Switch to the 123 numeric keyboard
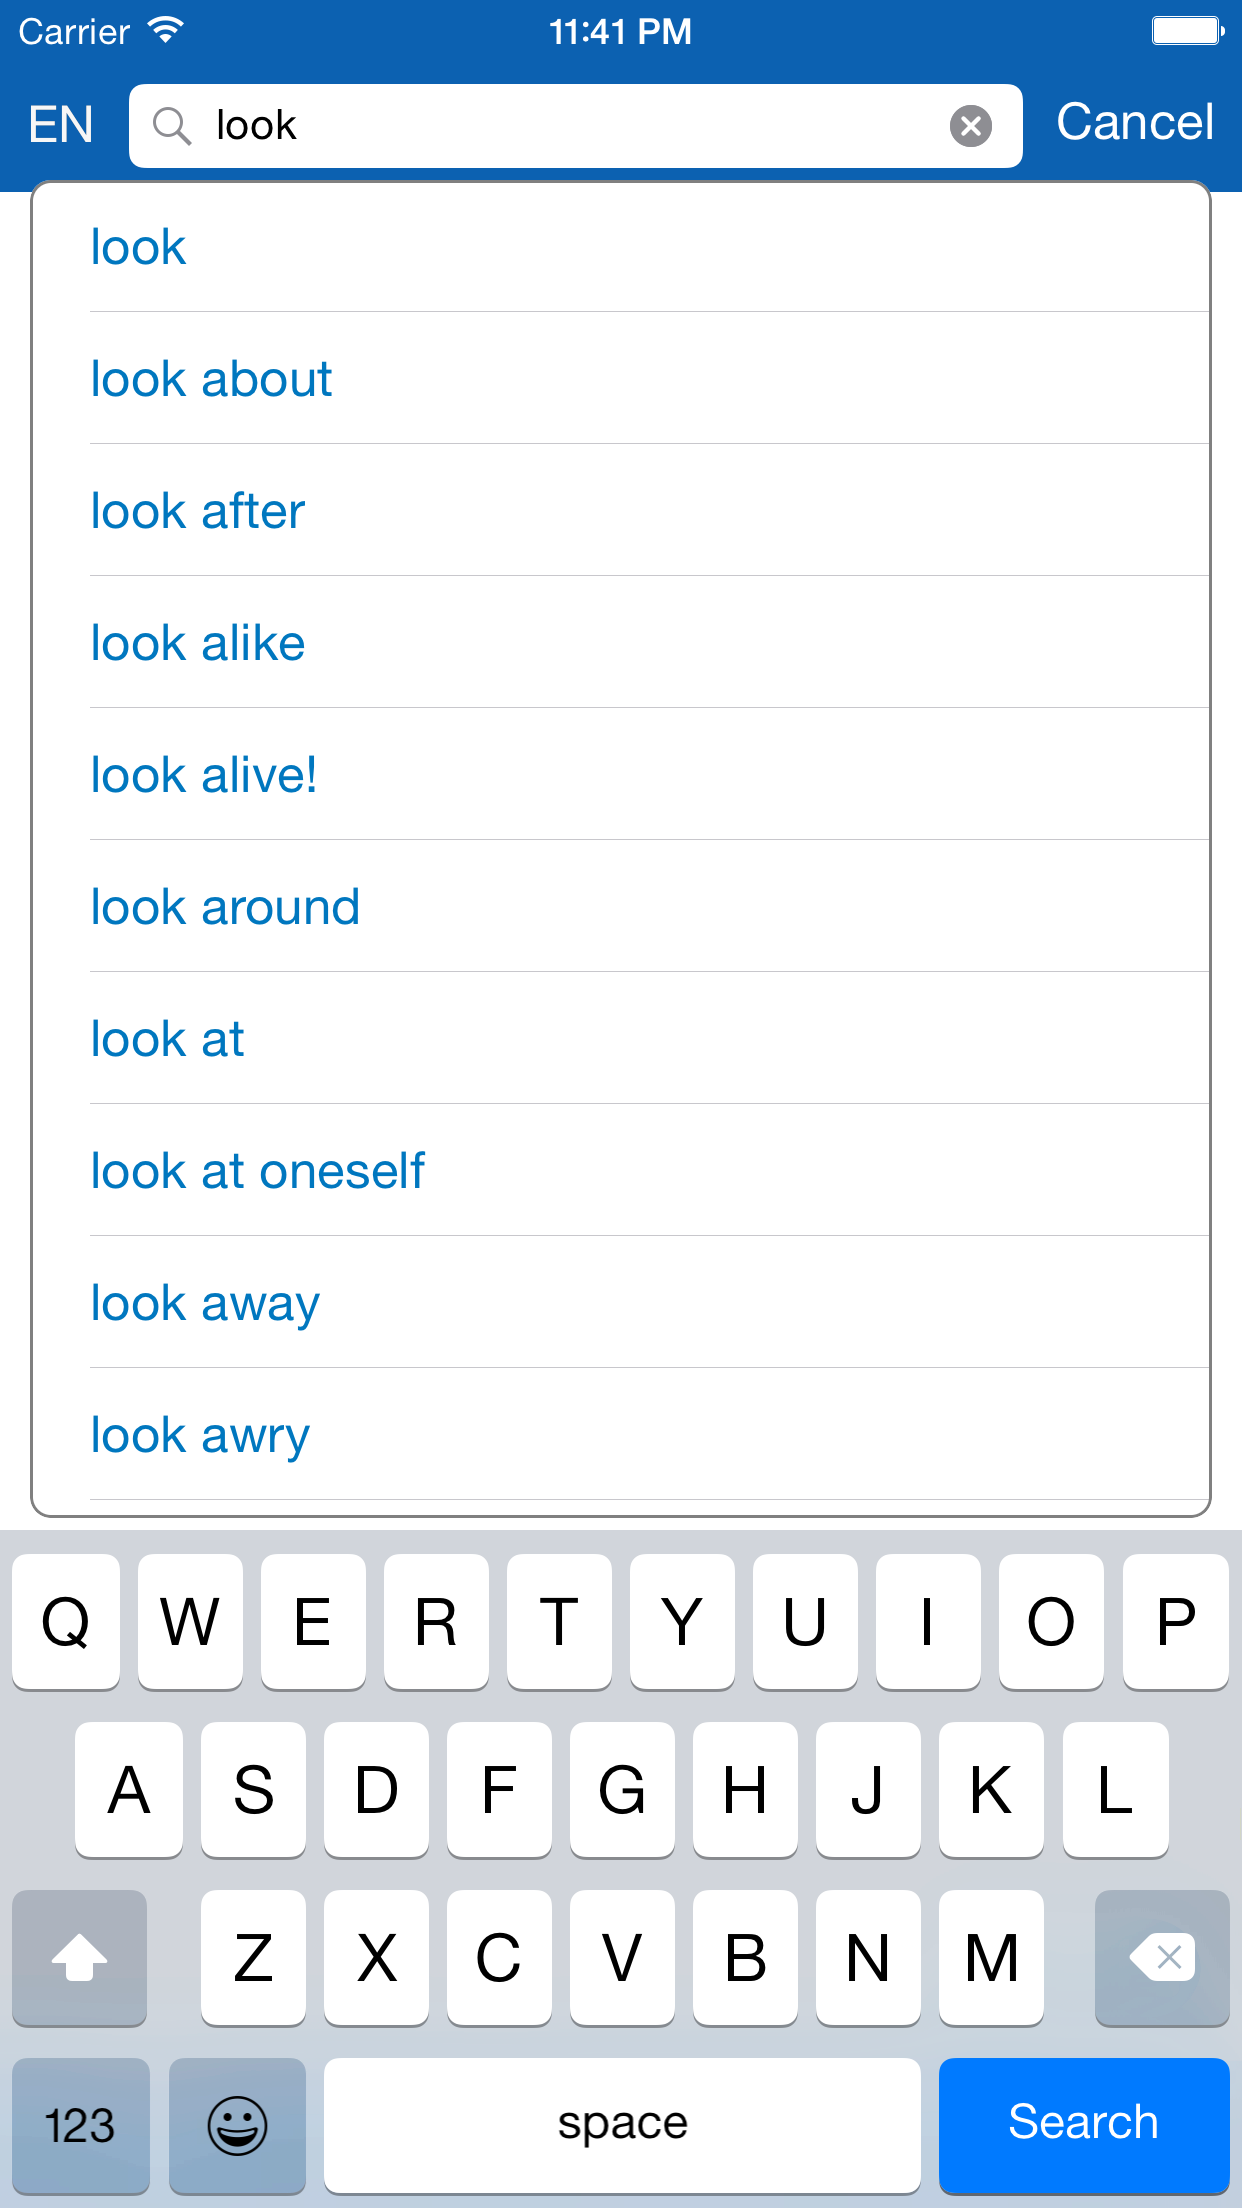Screen dimensions: 1242x2208 coord(80,2124)
